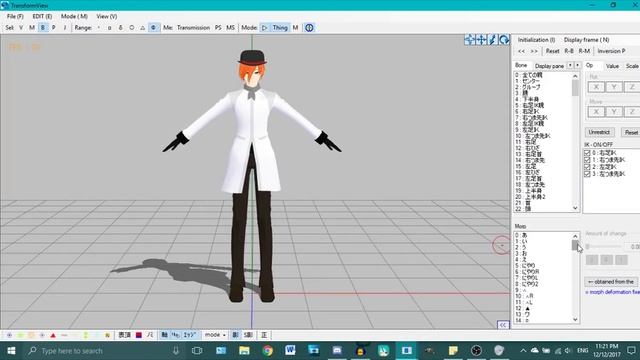Open the Display frame (N) menu
The width and height of the screenshot is (640, 360).
[x=586, y=40]
